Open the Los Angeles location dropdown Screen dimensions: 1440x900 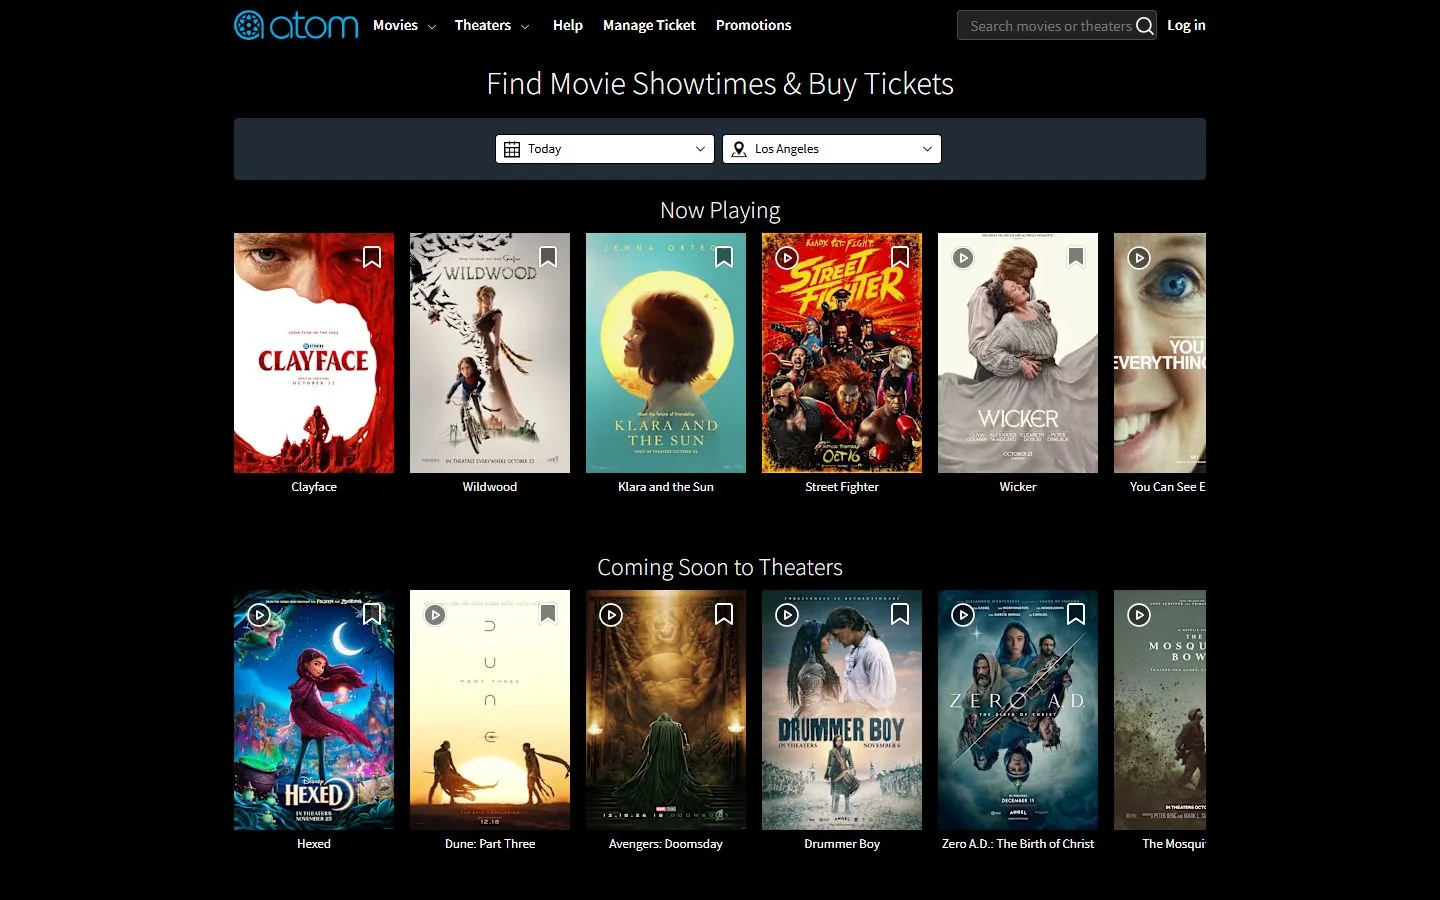click(832, 149)
